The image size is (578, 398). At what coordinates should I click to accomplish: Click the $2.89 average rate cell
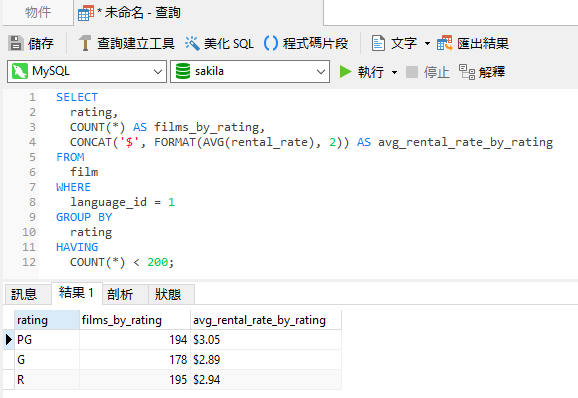[266, 359]
